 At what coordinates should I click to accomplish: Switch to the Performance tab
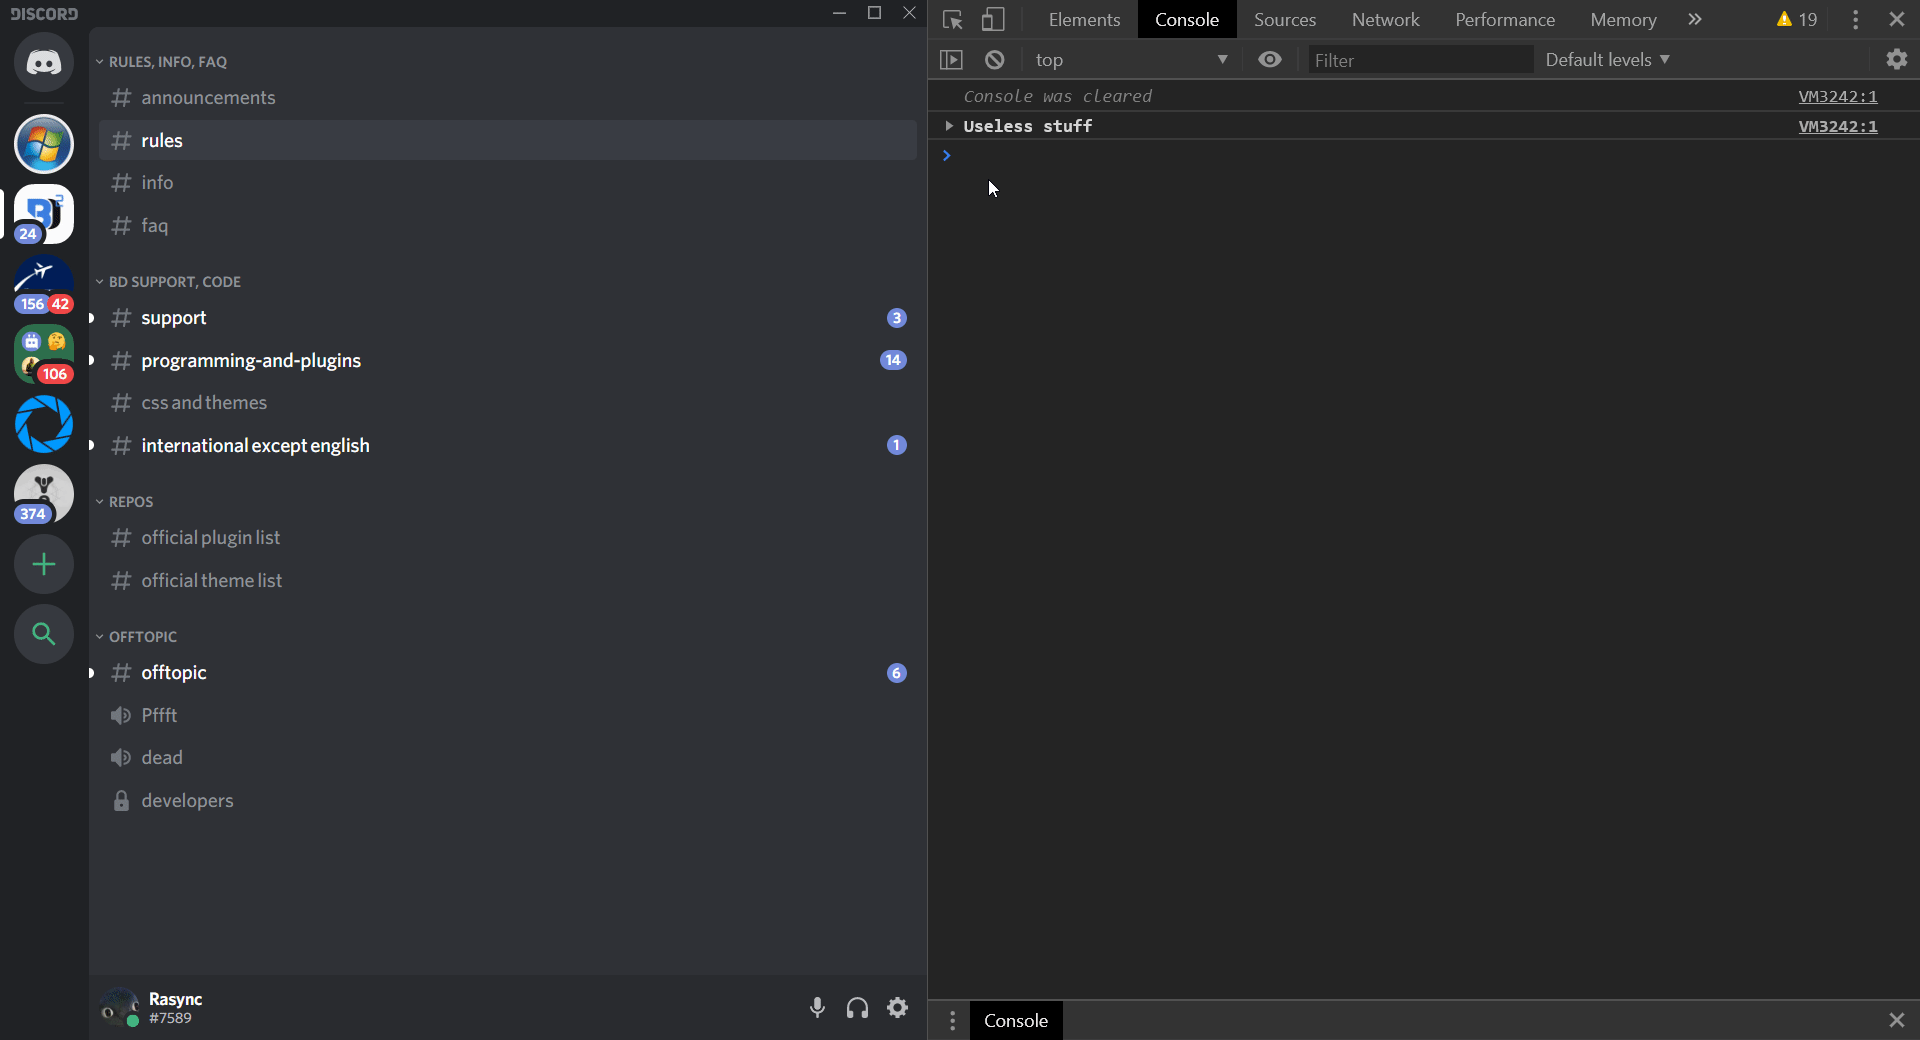tap(1505, 20)
